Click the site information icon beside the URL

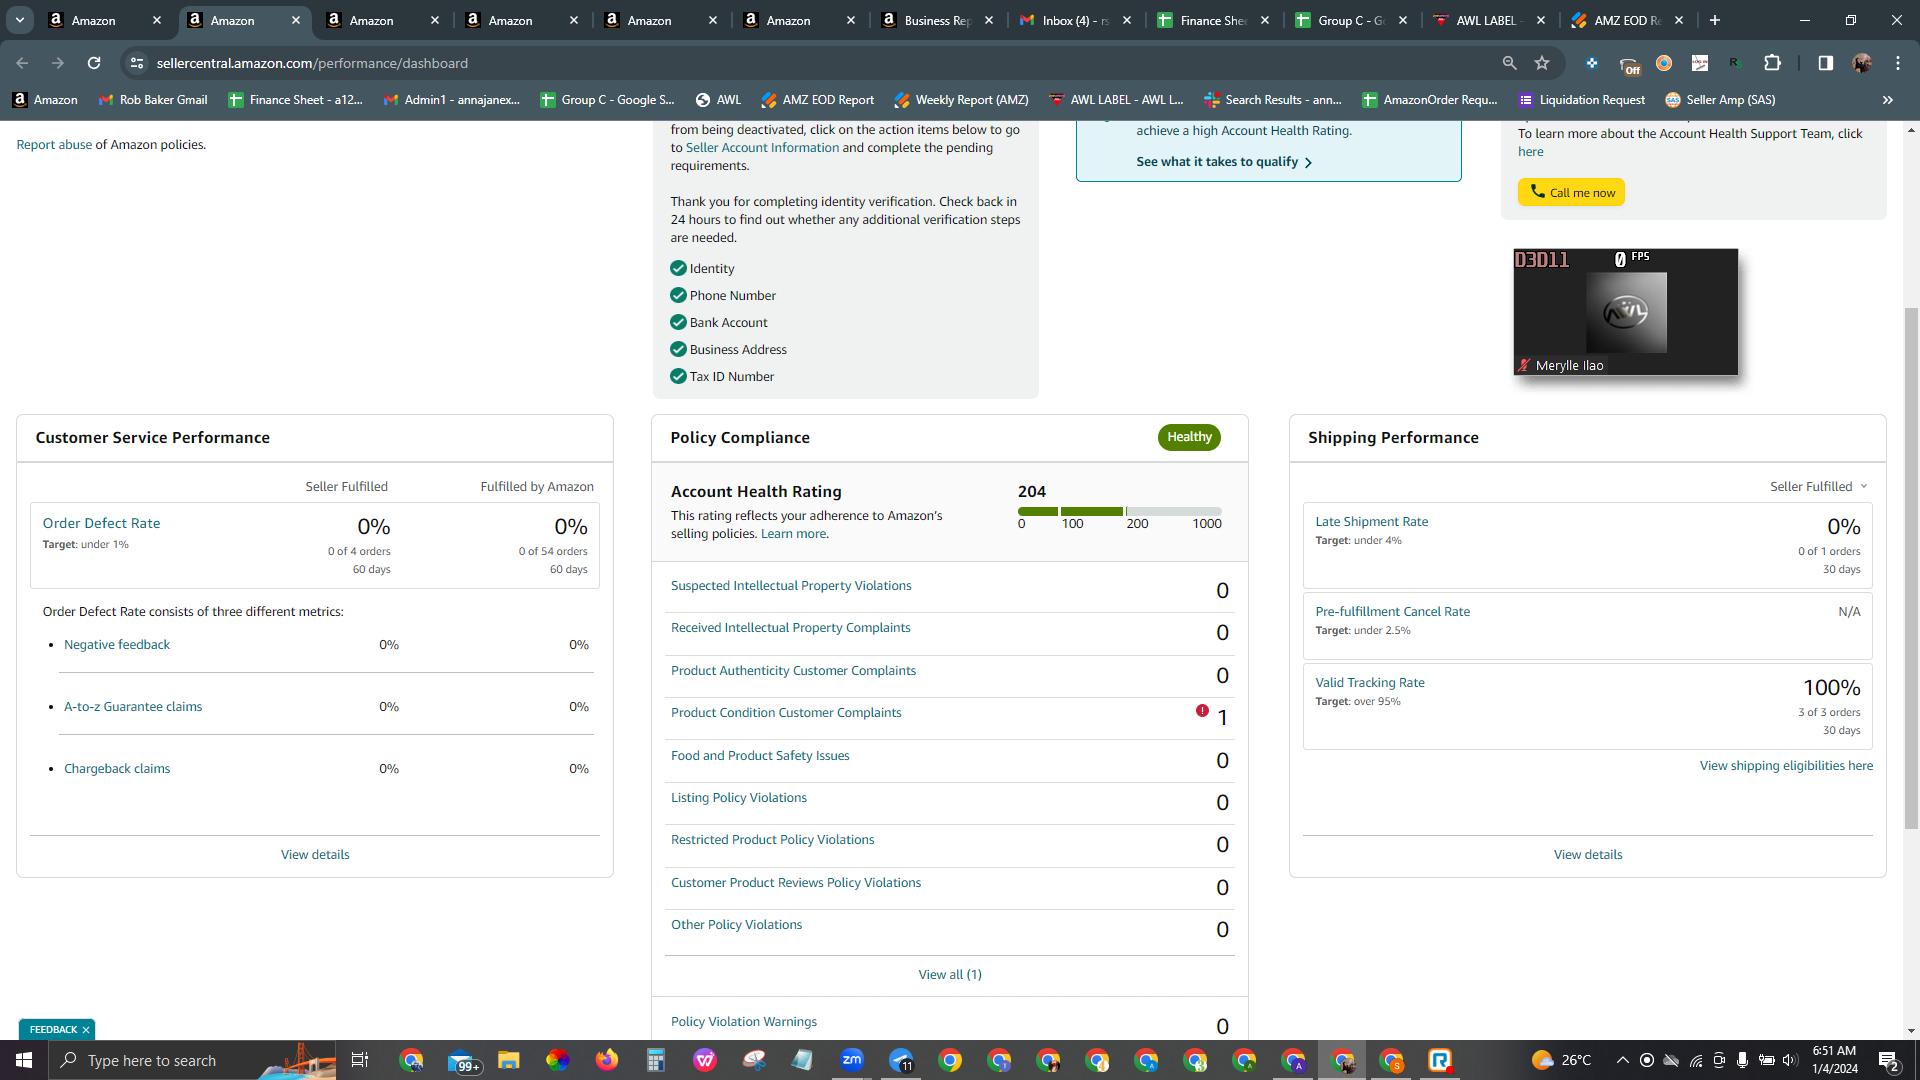(x=137, y=63)
